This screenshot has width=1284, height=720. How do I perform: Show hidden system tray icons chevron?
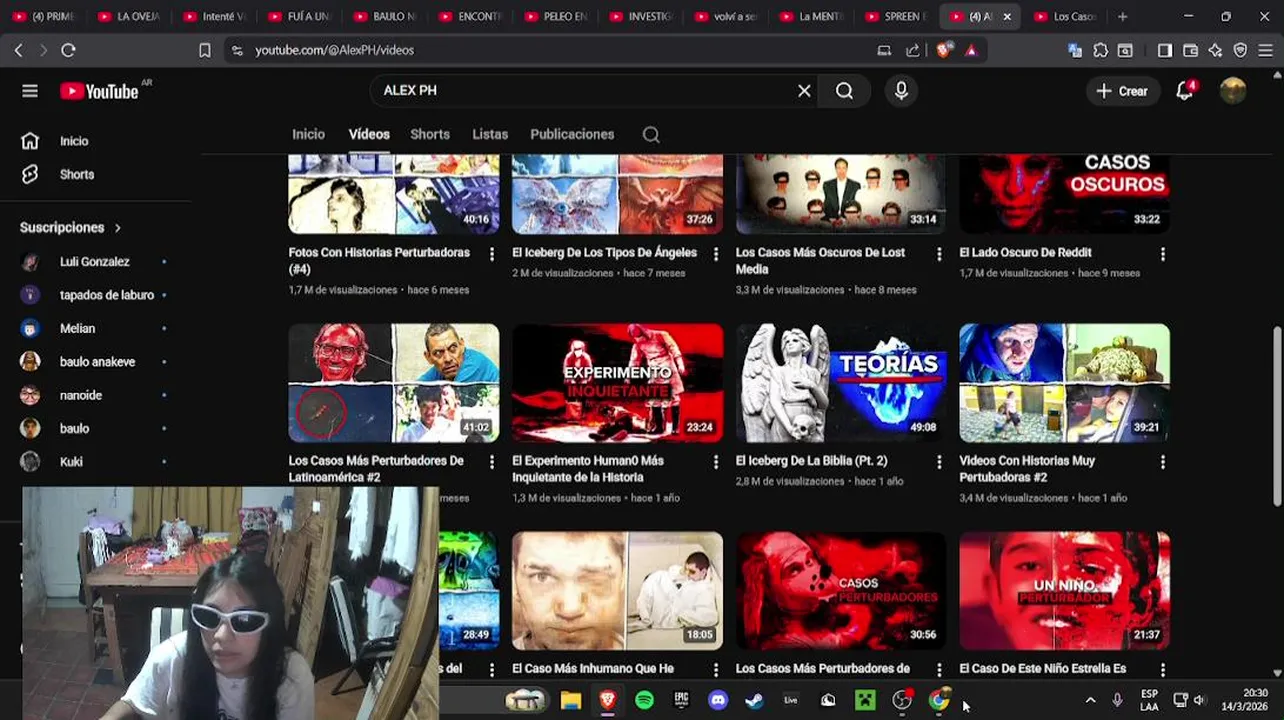coord(1090,700)
